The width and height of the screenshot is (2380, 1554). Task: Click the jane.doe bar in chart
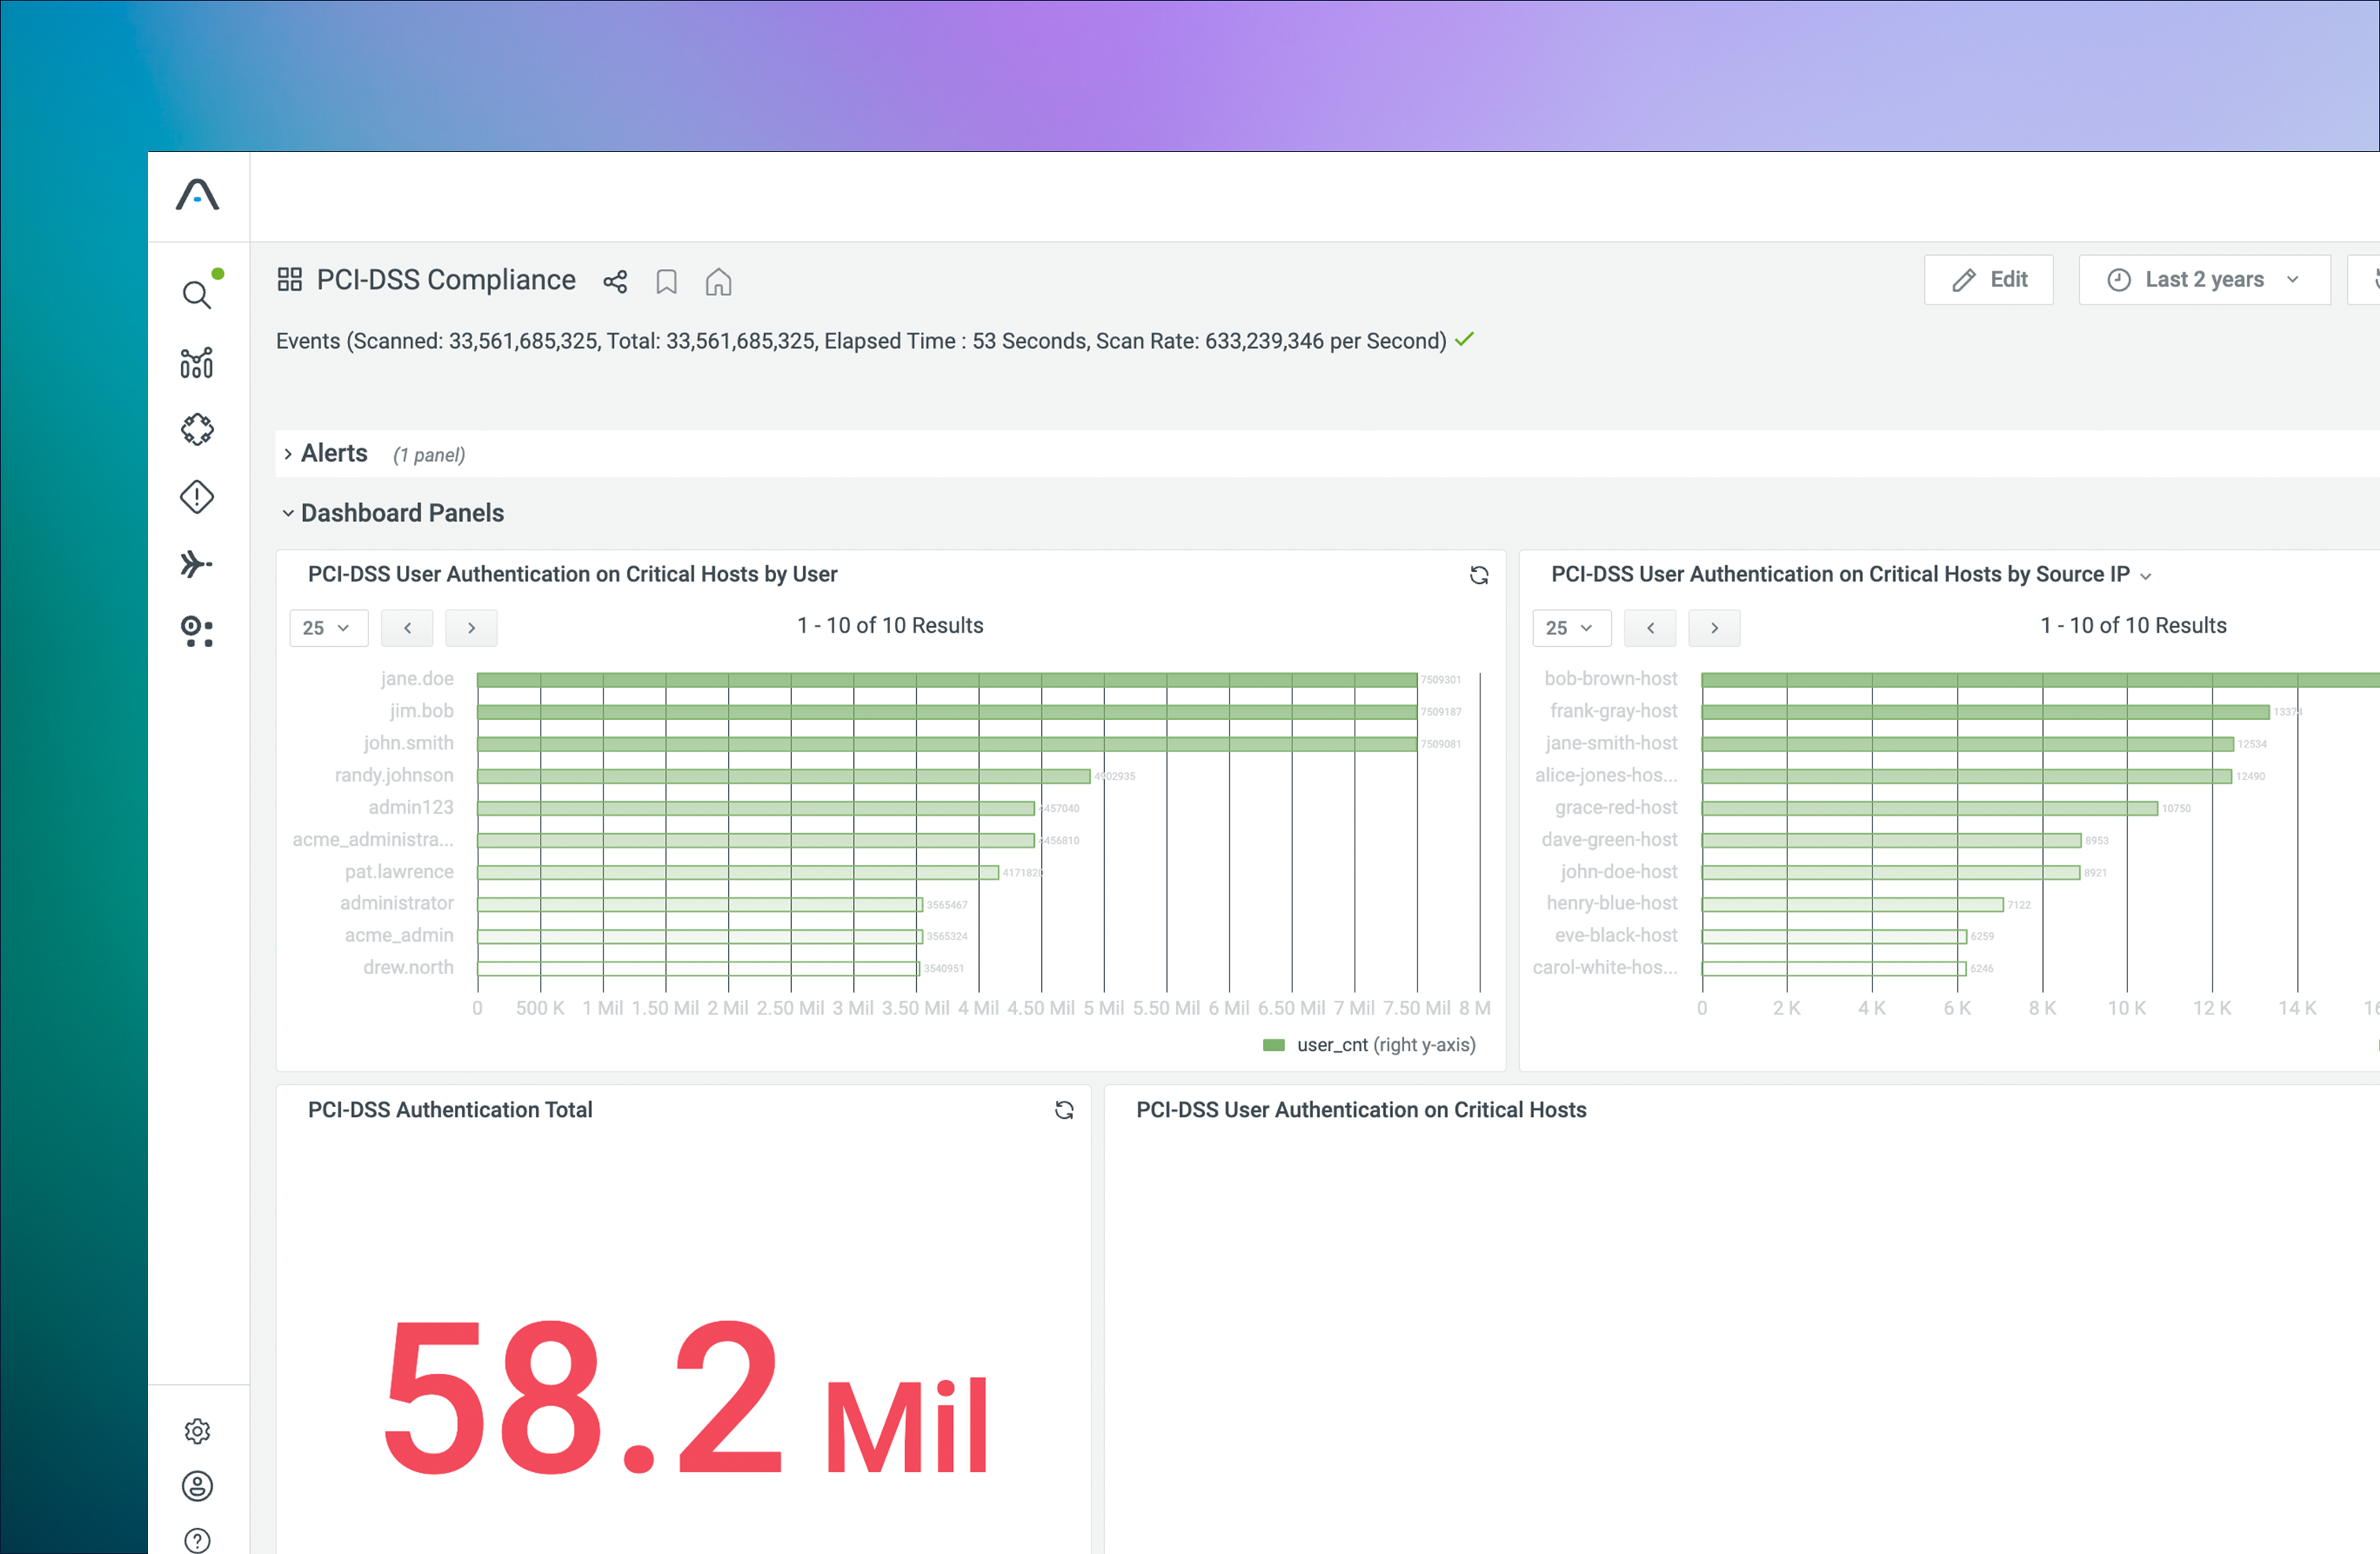click(x=946, y=680)
